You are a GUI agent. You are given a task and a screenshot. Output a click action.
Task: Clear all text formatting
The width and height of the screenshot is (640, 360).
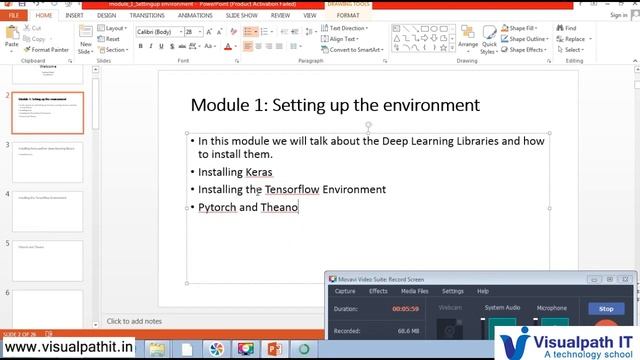[x=233, y=32]
